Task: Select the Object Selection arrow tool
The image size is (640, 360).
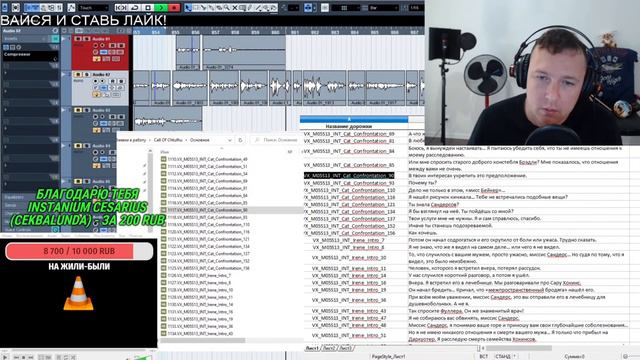Action: (x=188, y=8)
